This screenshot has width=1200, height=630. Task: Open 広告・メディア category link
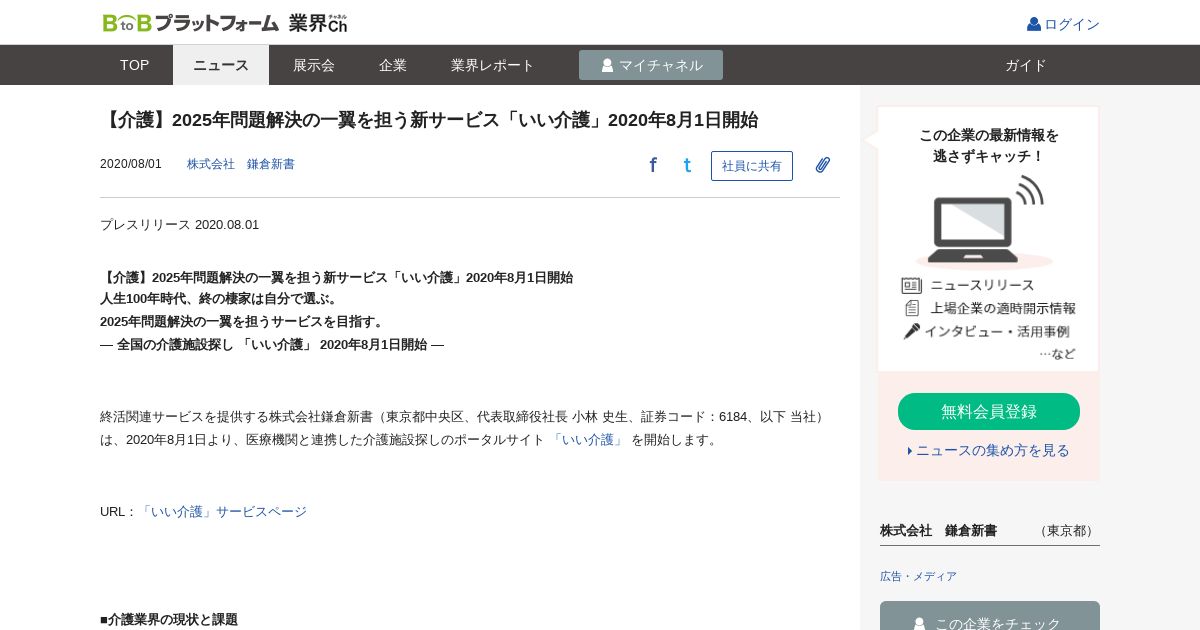pos(918,577)
